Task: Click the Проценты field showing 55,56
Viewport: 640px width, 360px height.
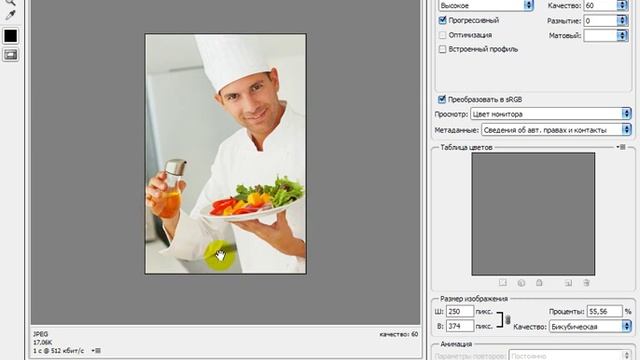Action: [604, 311]
